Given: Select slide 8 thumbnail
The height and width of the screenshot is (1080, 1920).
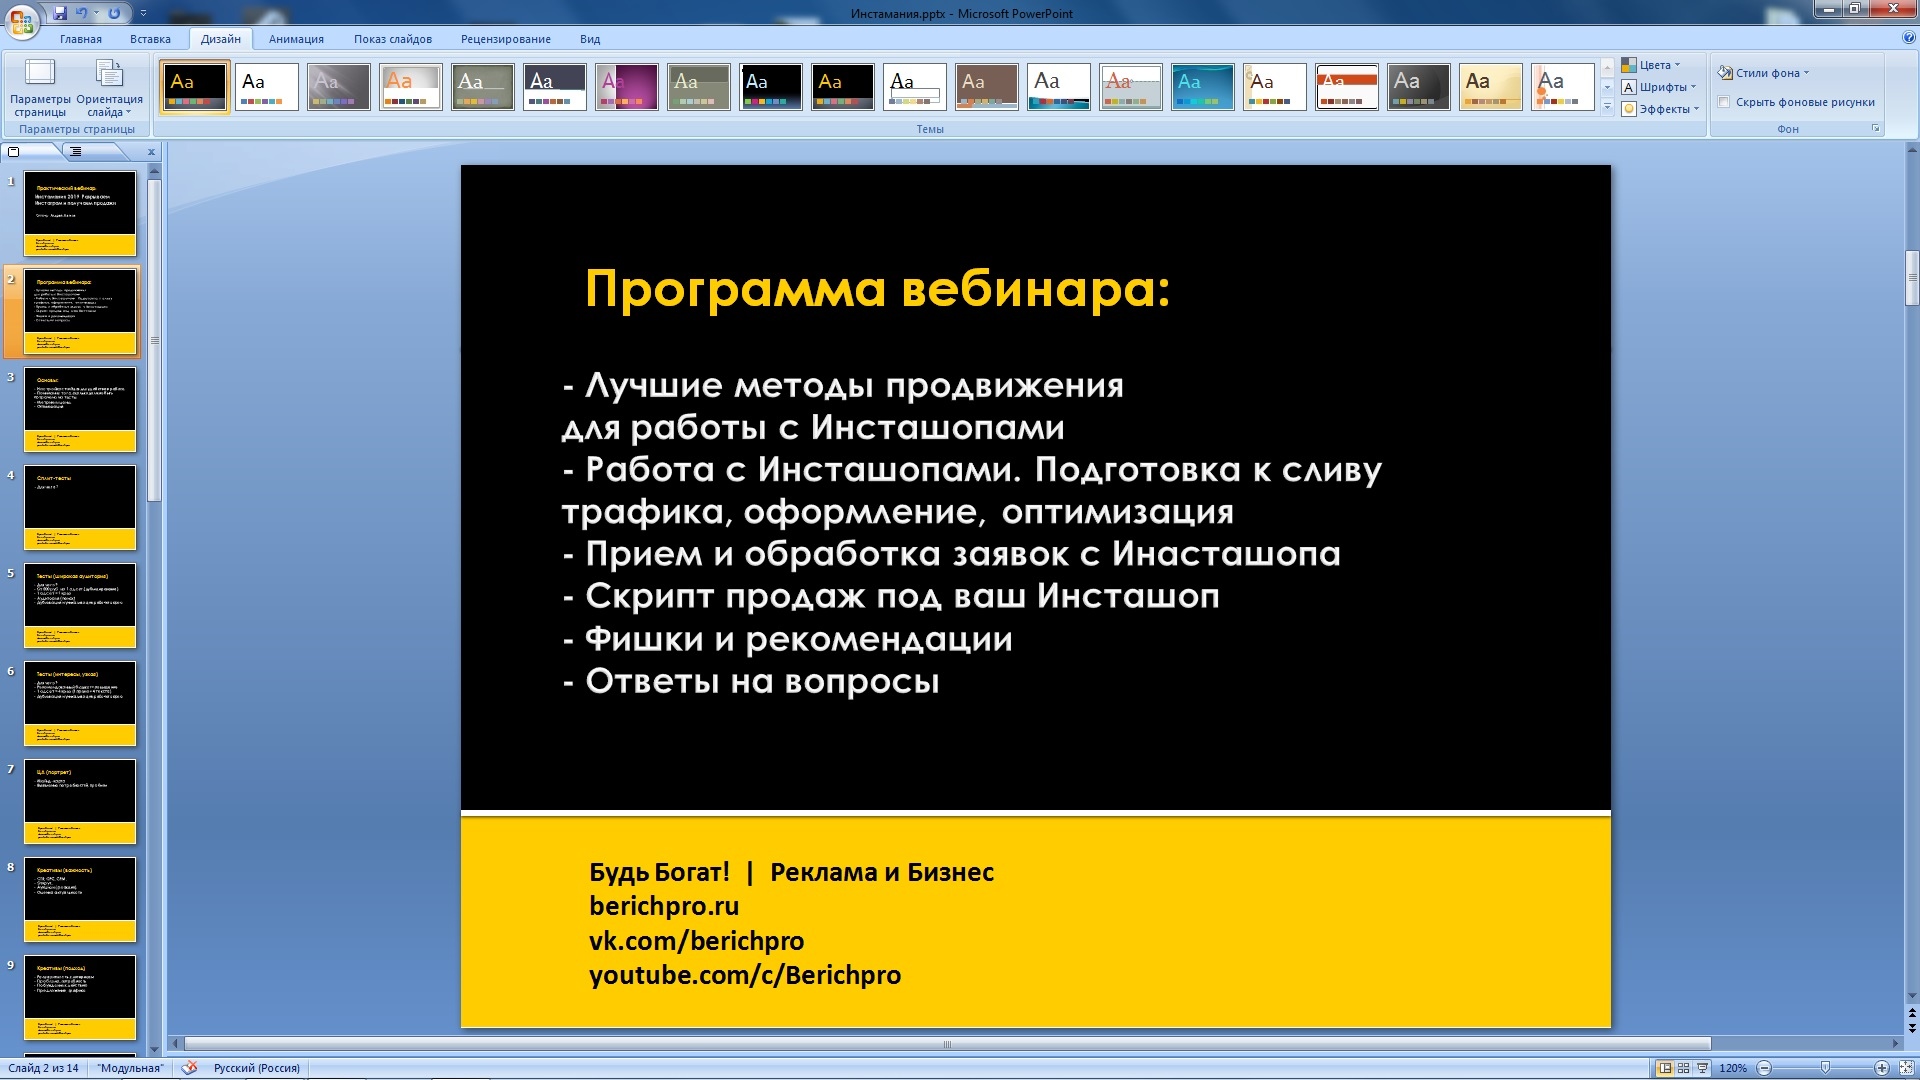Looking at the screenshot, I should pos(80,899).
